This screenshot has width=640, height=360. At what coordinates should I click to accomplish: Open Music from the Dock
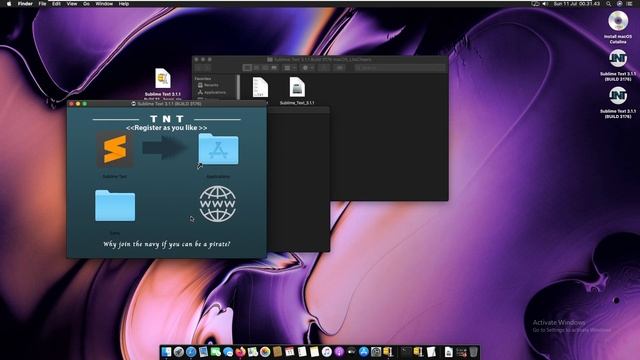pos(327,351)
